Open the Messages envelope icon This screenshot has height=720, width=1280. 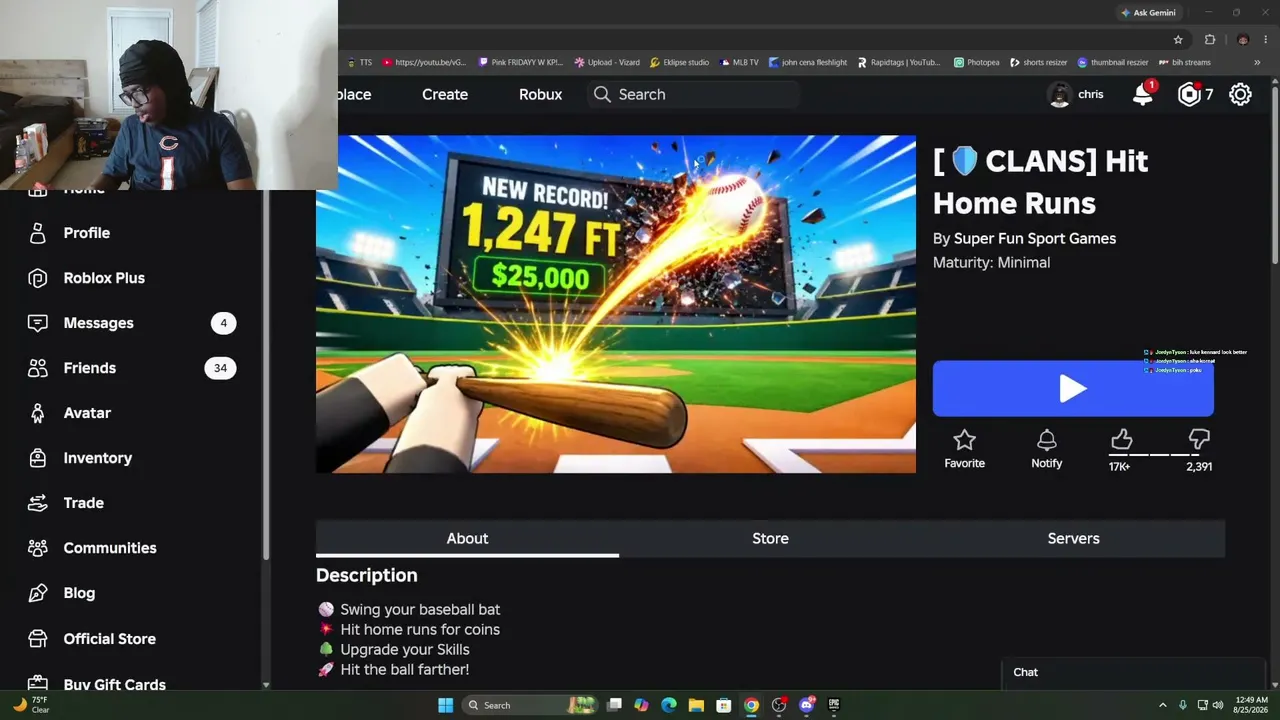(x=38, y=323)
